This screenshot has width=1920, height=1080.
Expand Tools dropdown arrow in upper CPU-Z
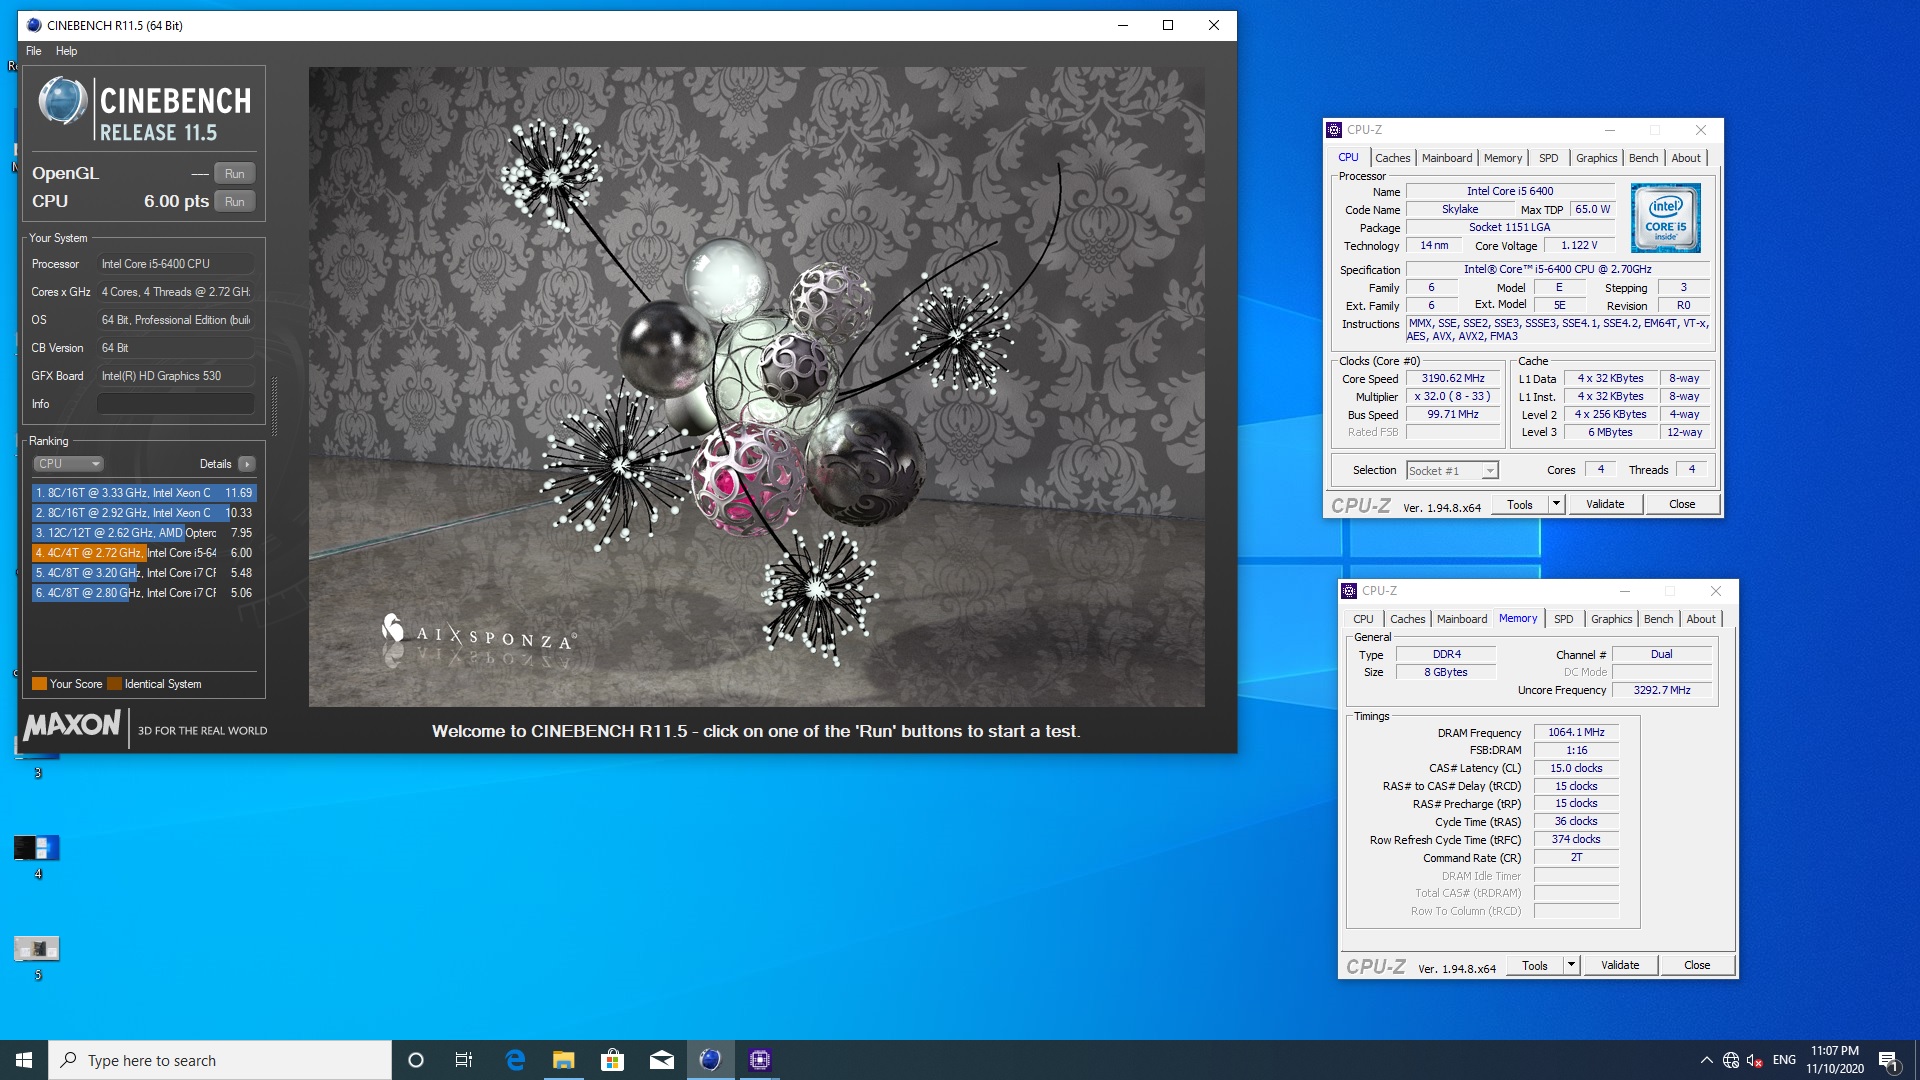[x=1556, y=505]
